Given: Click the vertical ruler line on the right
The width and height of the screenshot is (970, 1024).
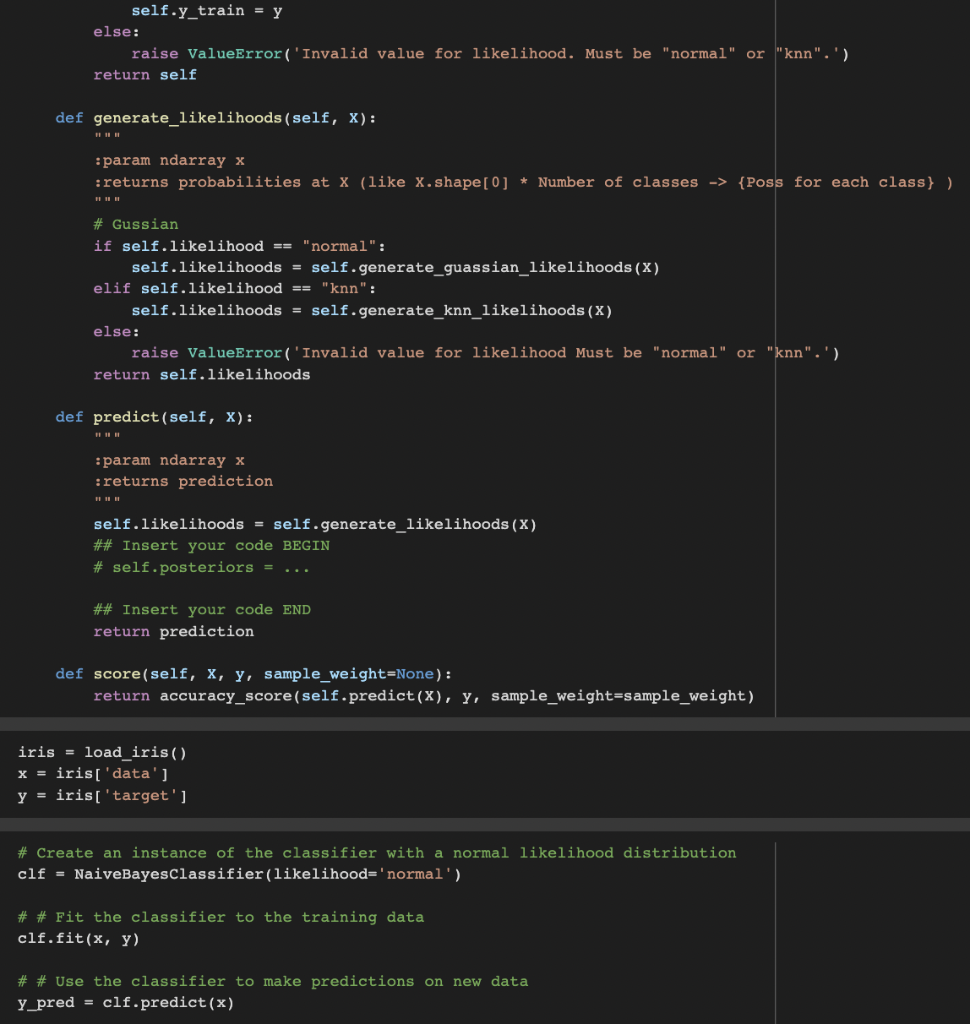Looking at the screenshot, I should coord(776,400).
